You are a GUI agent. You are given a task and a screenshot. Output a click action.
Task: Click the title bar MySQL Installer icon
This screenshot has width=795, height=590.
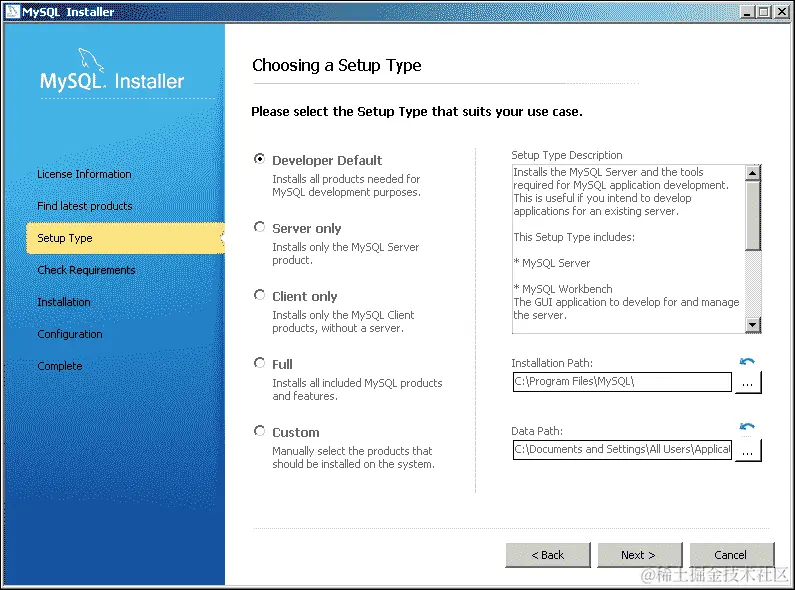(12, 11)
